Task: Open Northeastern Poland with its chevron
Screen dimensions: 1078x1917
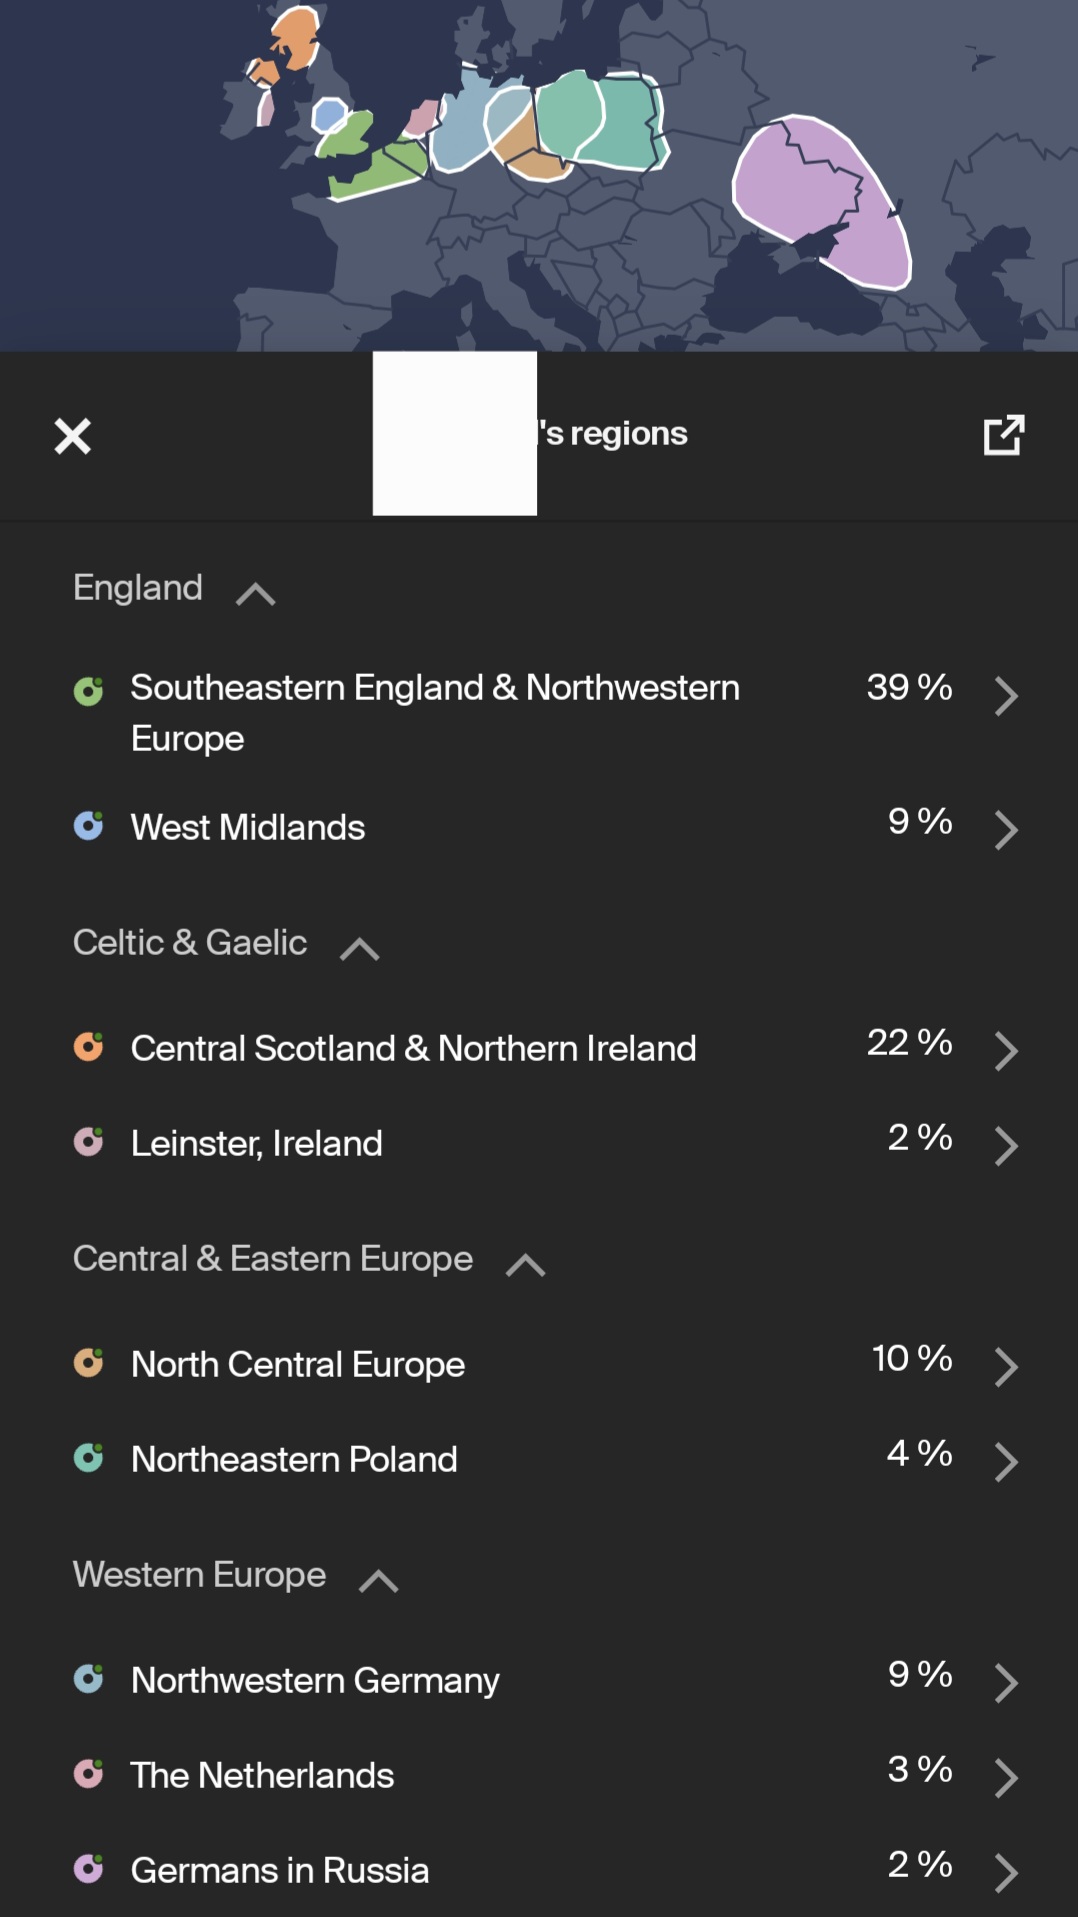Action: pos(1006,1462)
